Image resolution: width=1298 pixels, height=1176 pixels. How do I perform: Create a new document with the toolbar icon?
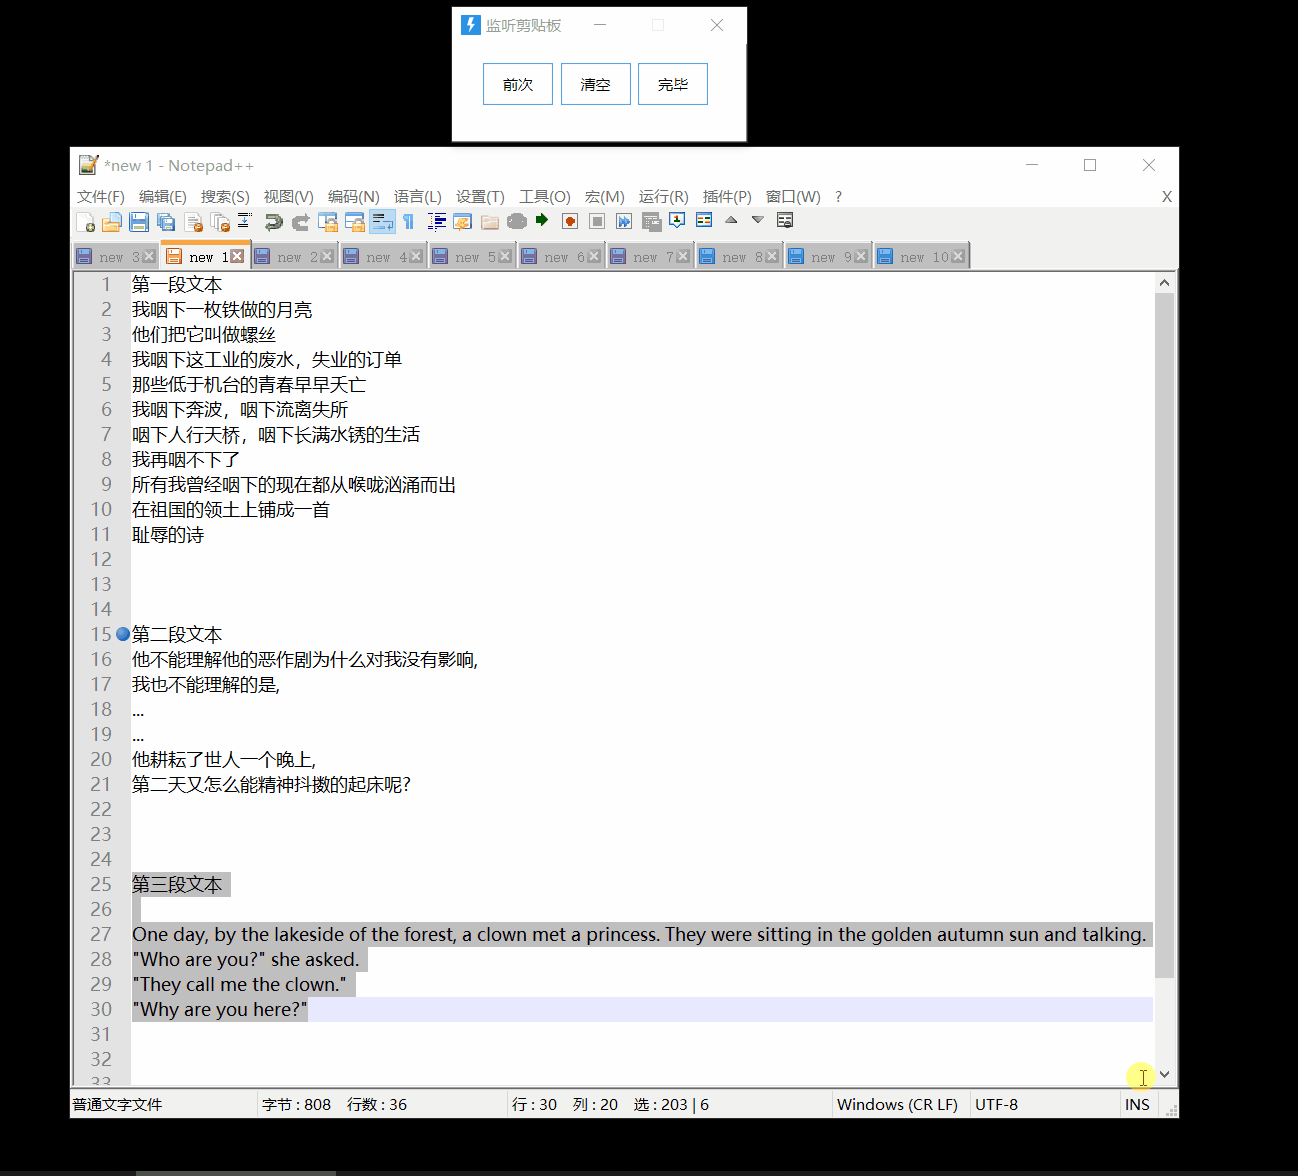(x=85, y=221)
